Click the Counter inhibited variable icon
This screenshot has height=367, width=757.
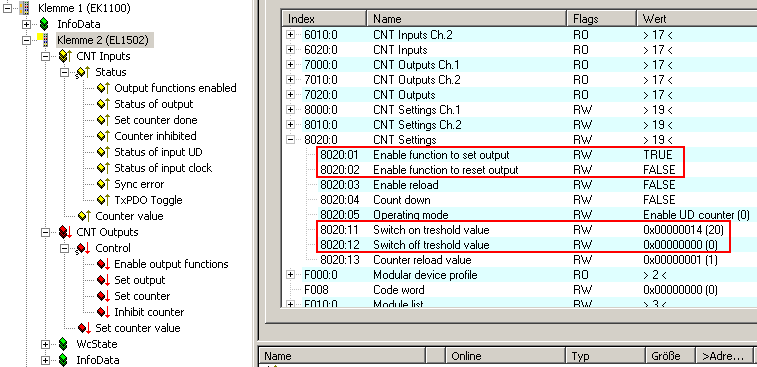point(103,136)
